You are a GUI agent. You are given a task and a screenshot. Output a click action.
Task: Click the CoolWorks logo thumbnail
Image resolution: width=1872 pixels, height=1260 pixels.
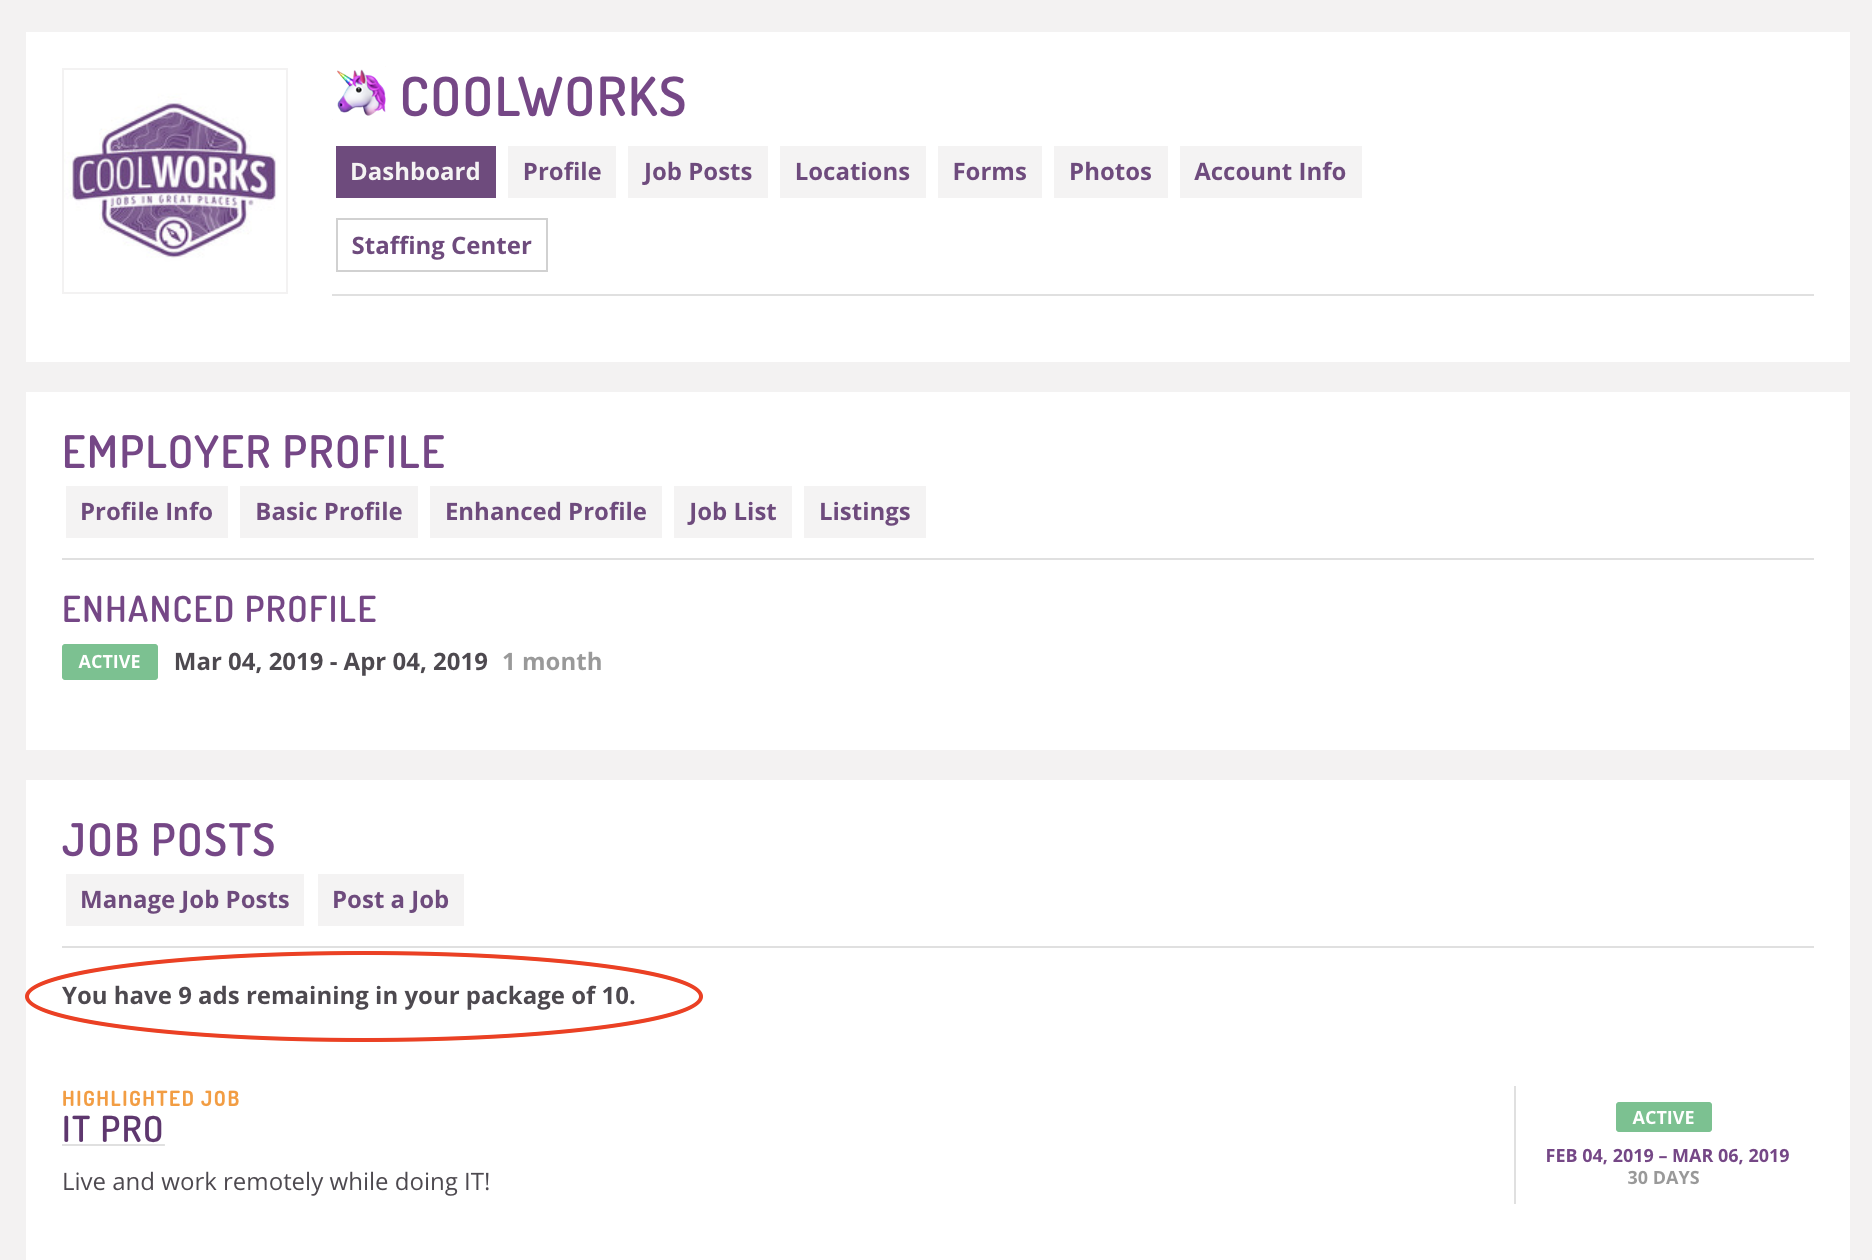[x=175, y=181]
